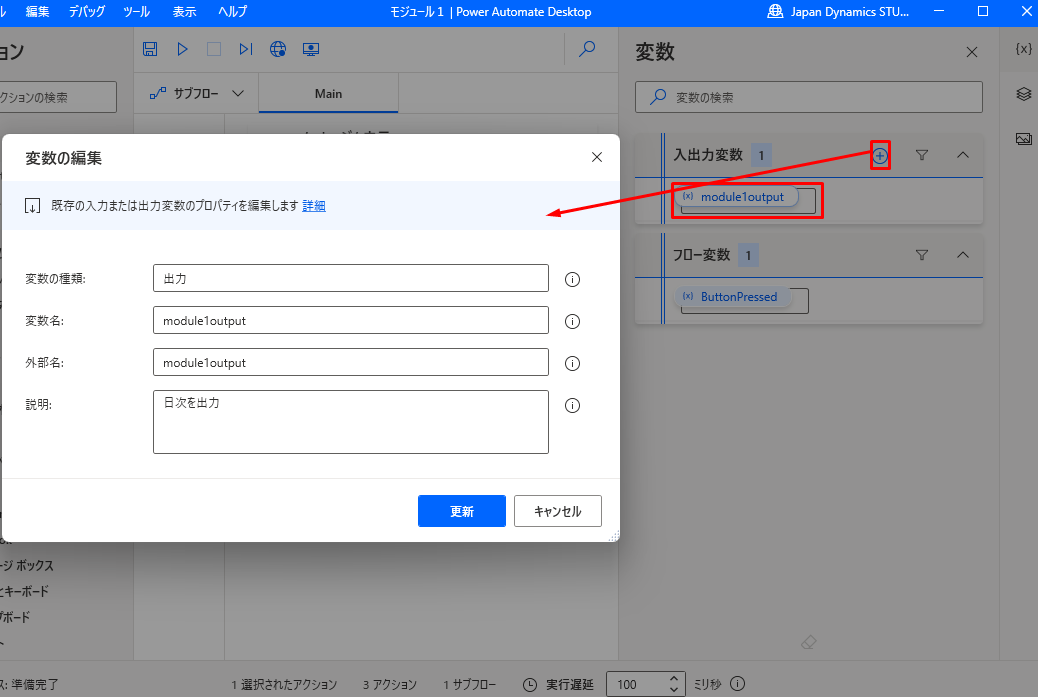This screenshot has width=1038, height=697.
Task: Select the ButtonPressed flow variable
Action: 733,297
